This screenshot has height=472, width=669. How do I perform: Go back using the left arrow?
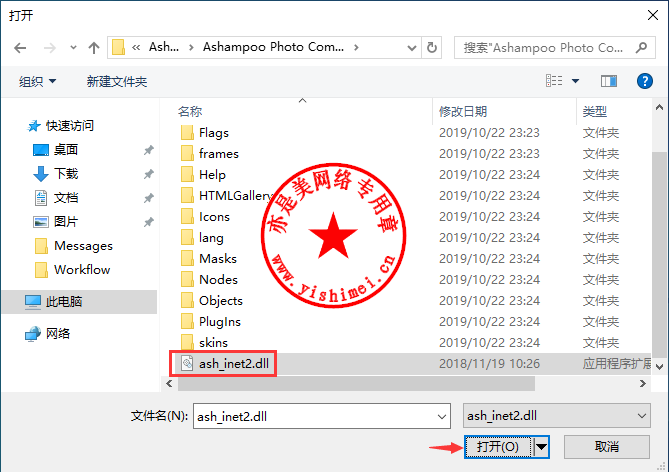point(20,48)
